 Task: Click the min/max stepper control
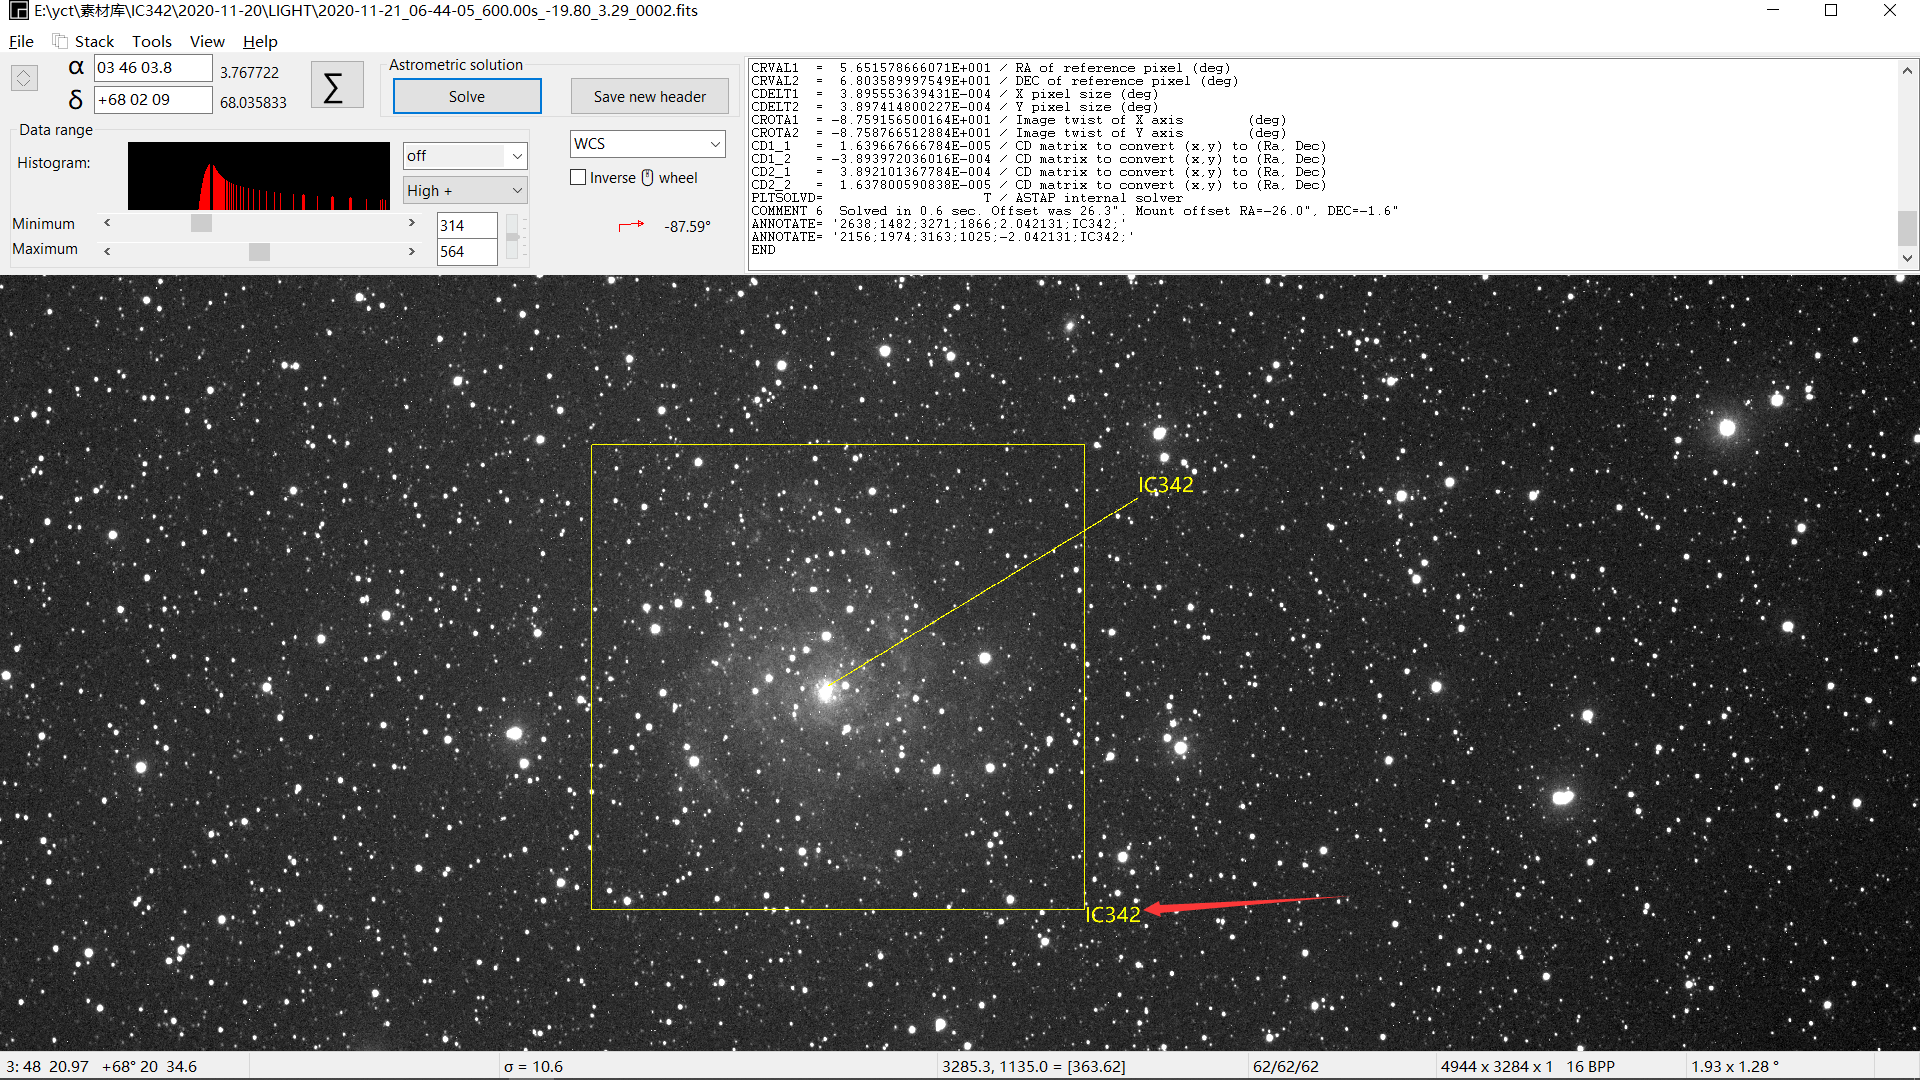[512, 237]
